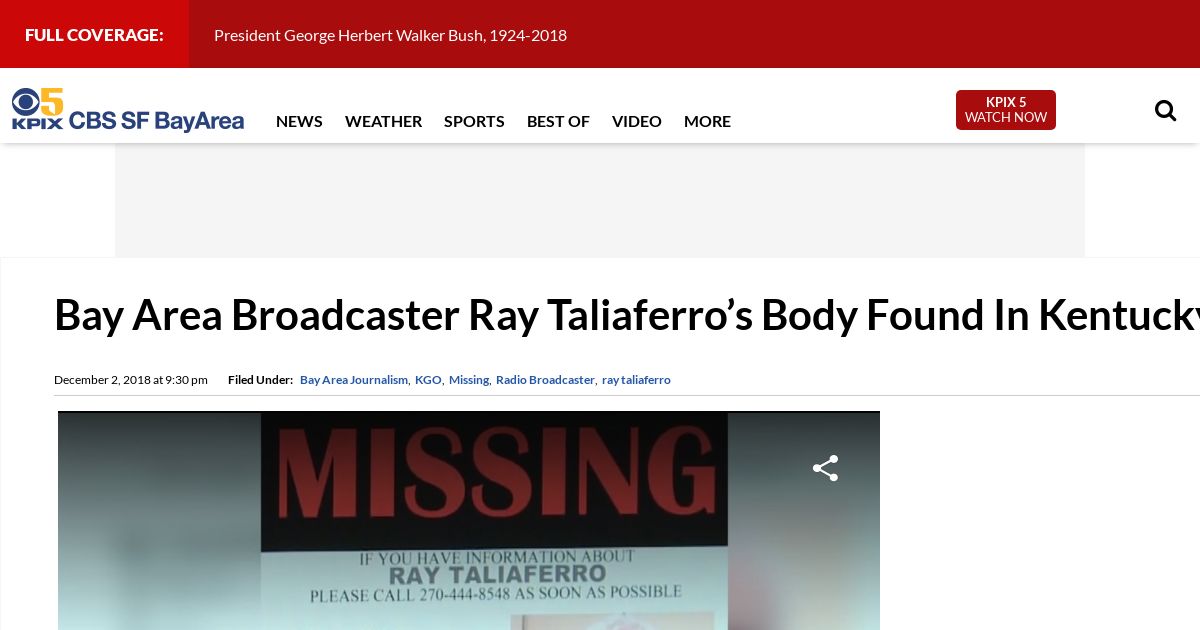Open the News menu

point(299,121)
